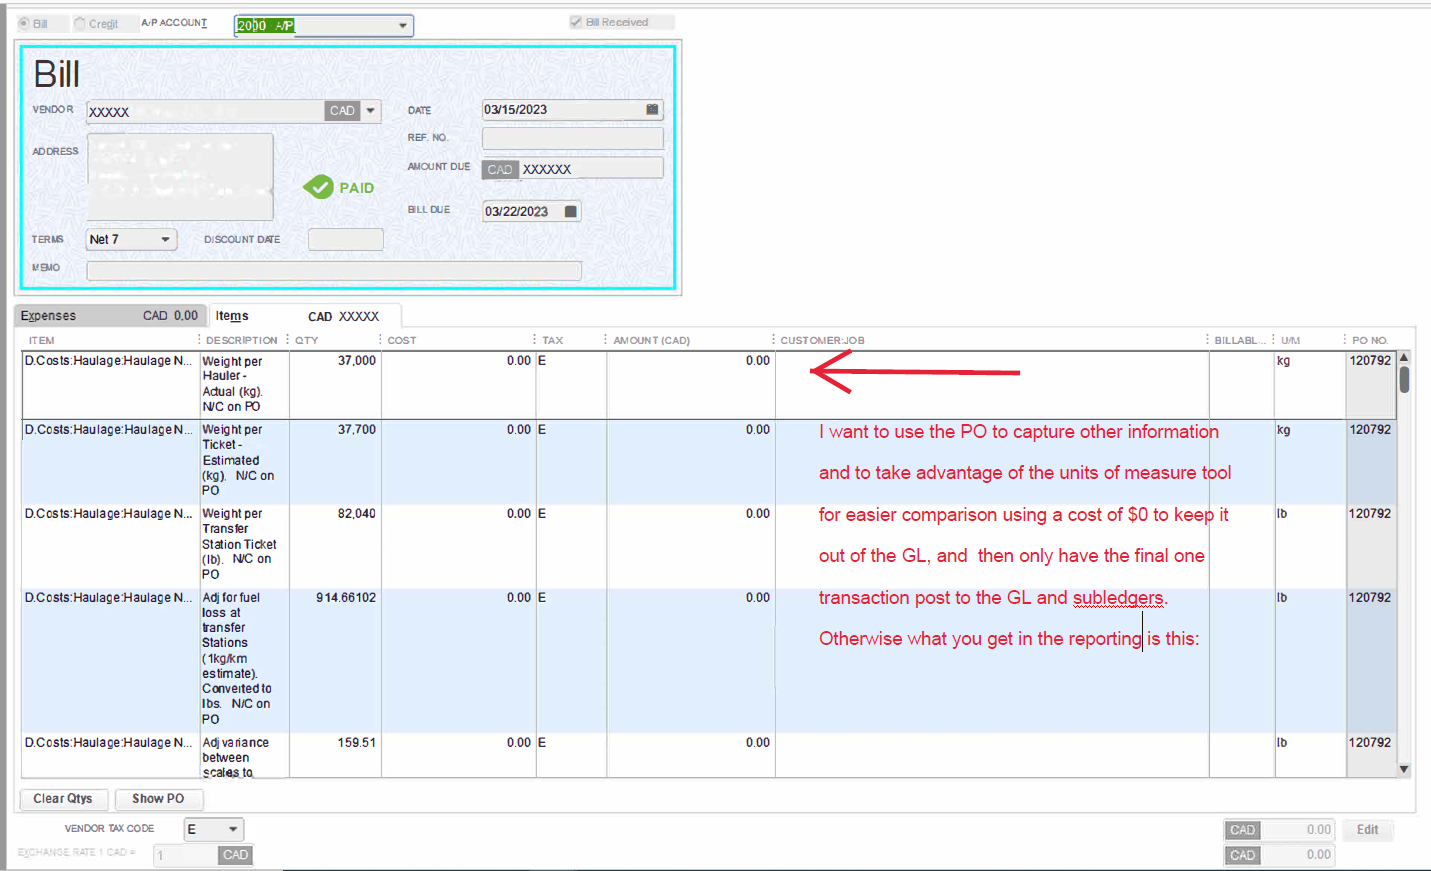Select the Bill radio button
The width and height of the screenshot is (1431, 871).
(x=23, y=21)
